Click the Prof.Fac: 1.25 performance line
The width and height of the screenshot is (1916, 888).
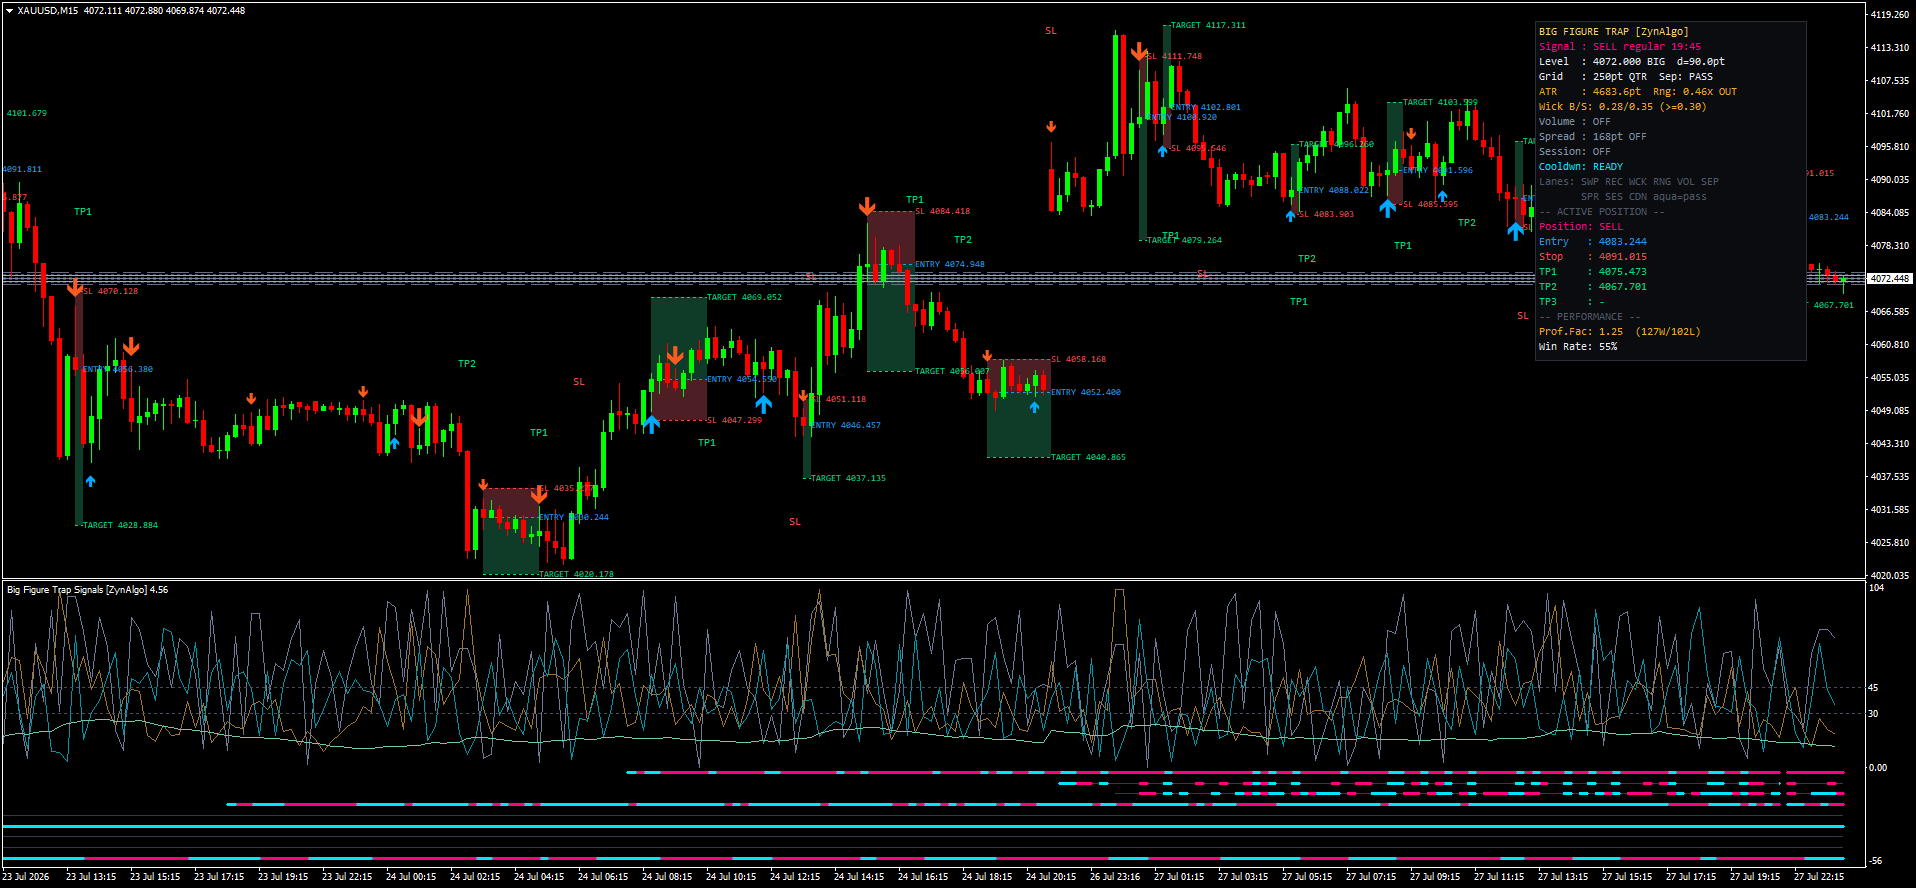(1619, 332)
